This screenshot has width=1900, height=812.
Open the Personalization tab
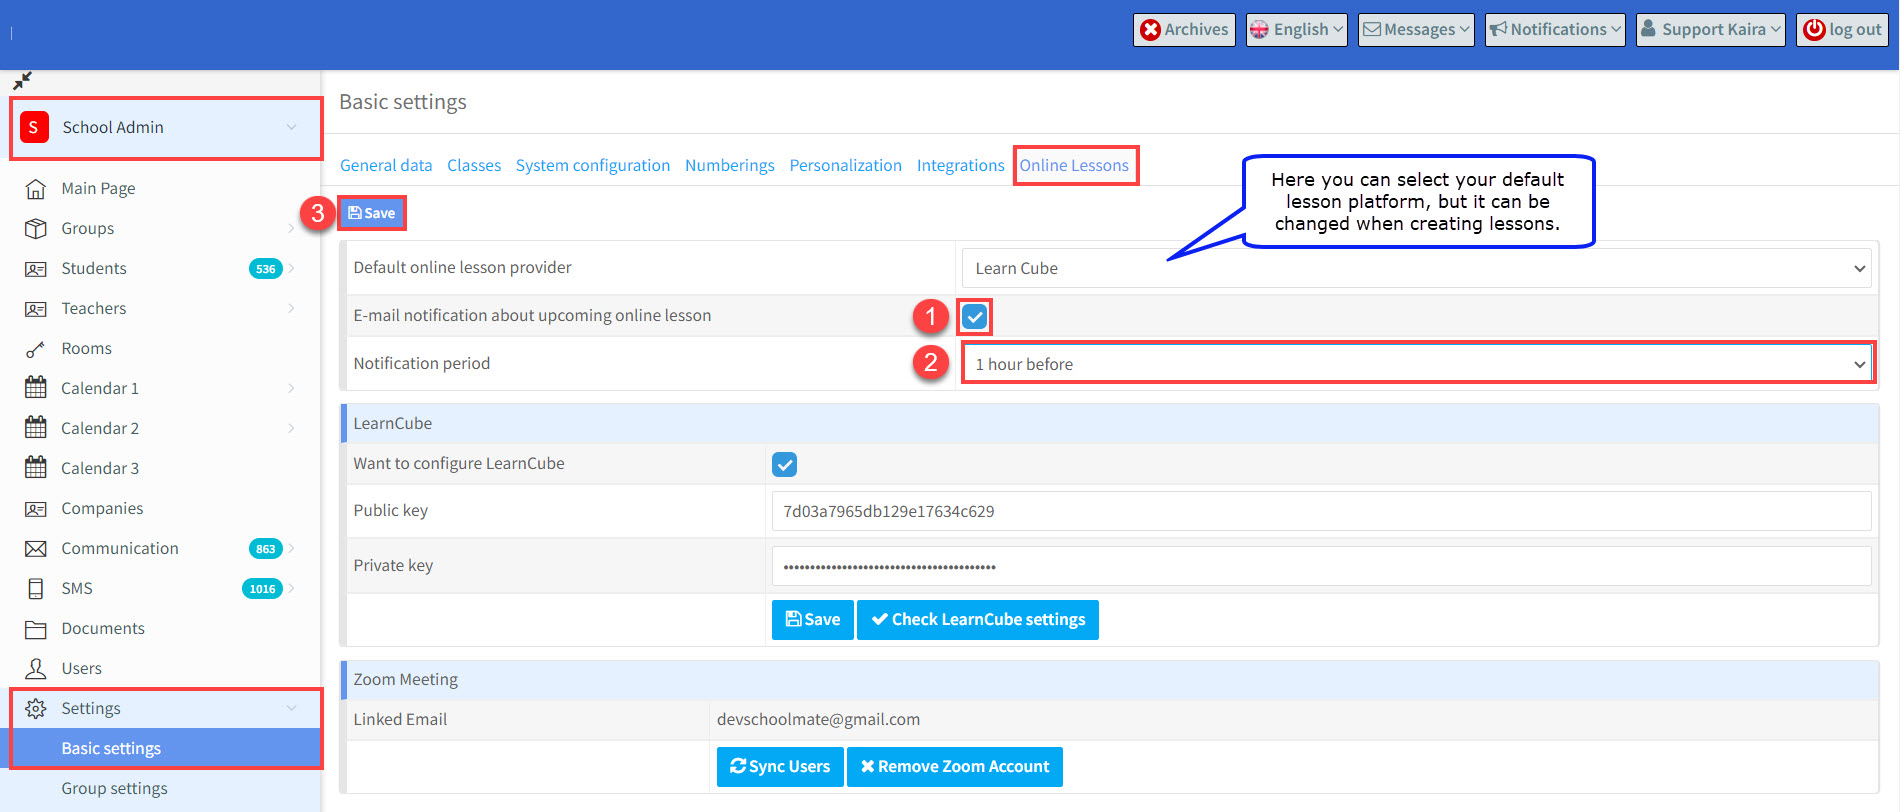tap(846, 165)
